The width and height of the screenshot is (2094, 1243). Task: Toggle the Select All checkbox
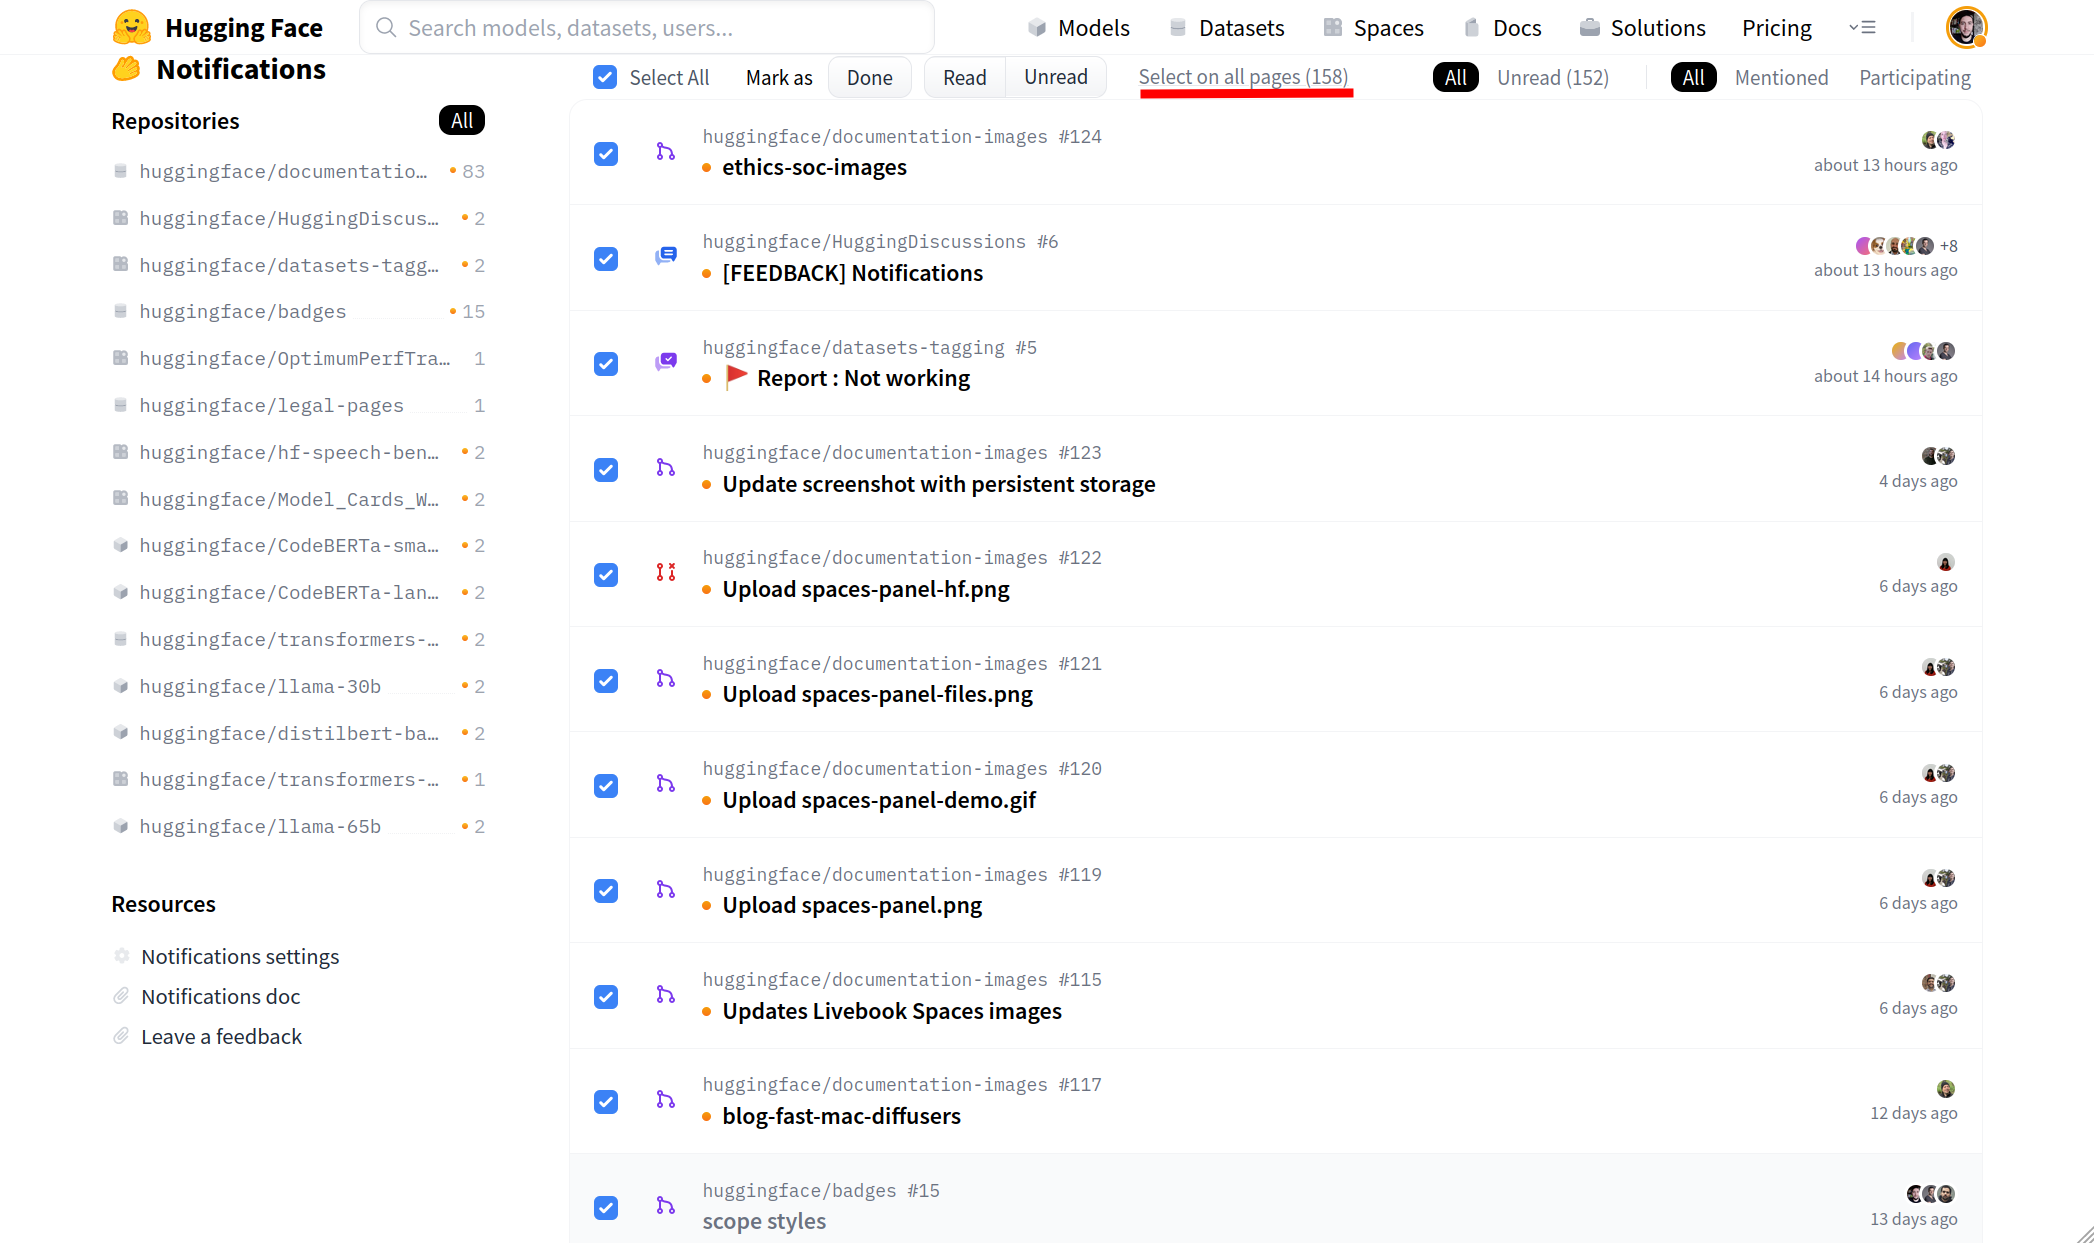pos(605,78)
